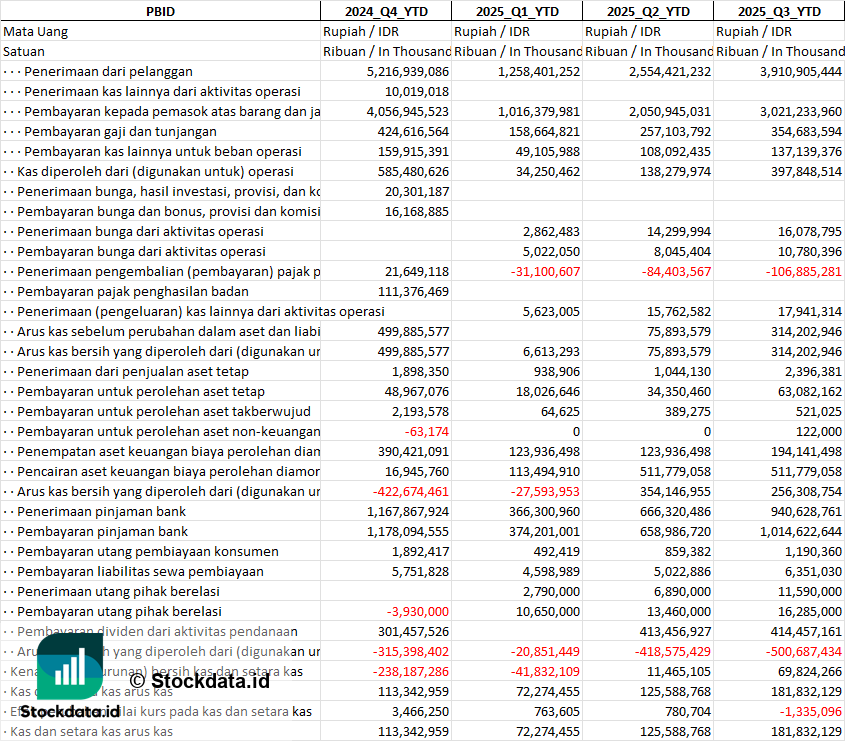845x741 pixels.
Task: Click 20,301,187 in Penerimaan bunga, hasil investasi row
Action: tap(417, 191)
